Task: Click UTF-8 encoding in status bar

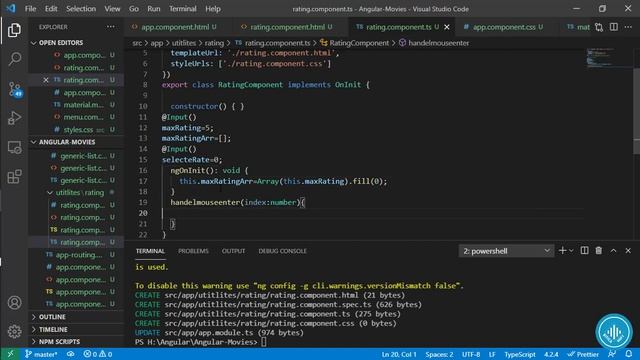Action: [471, 354]
